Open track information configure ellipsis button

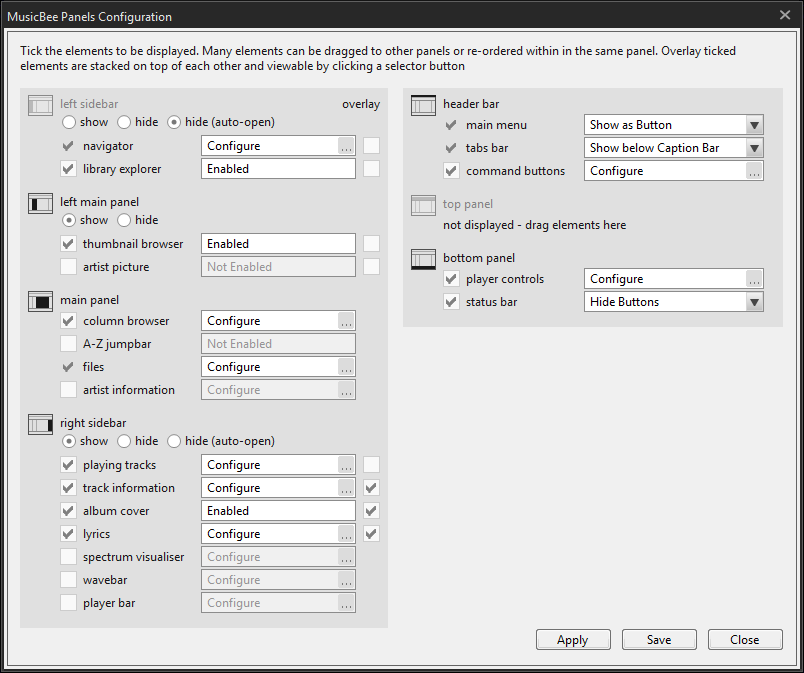click(347, 488)
